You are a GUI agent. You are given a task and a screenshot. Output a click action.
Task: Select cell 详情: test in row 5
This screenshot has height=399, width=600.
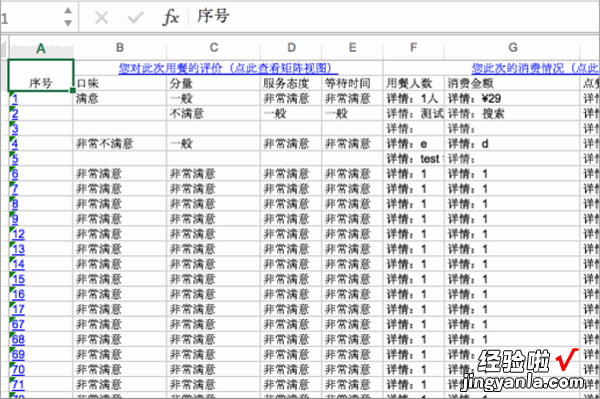click(x=414, y=159)
